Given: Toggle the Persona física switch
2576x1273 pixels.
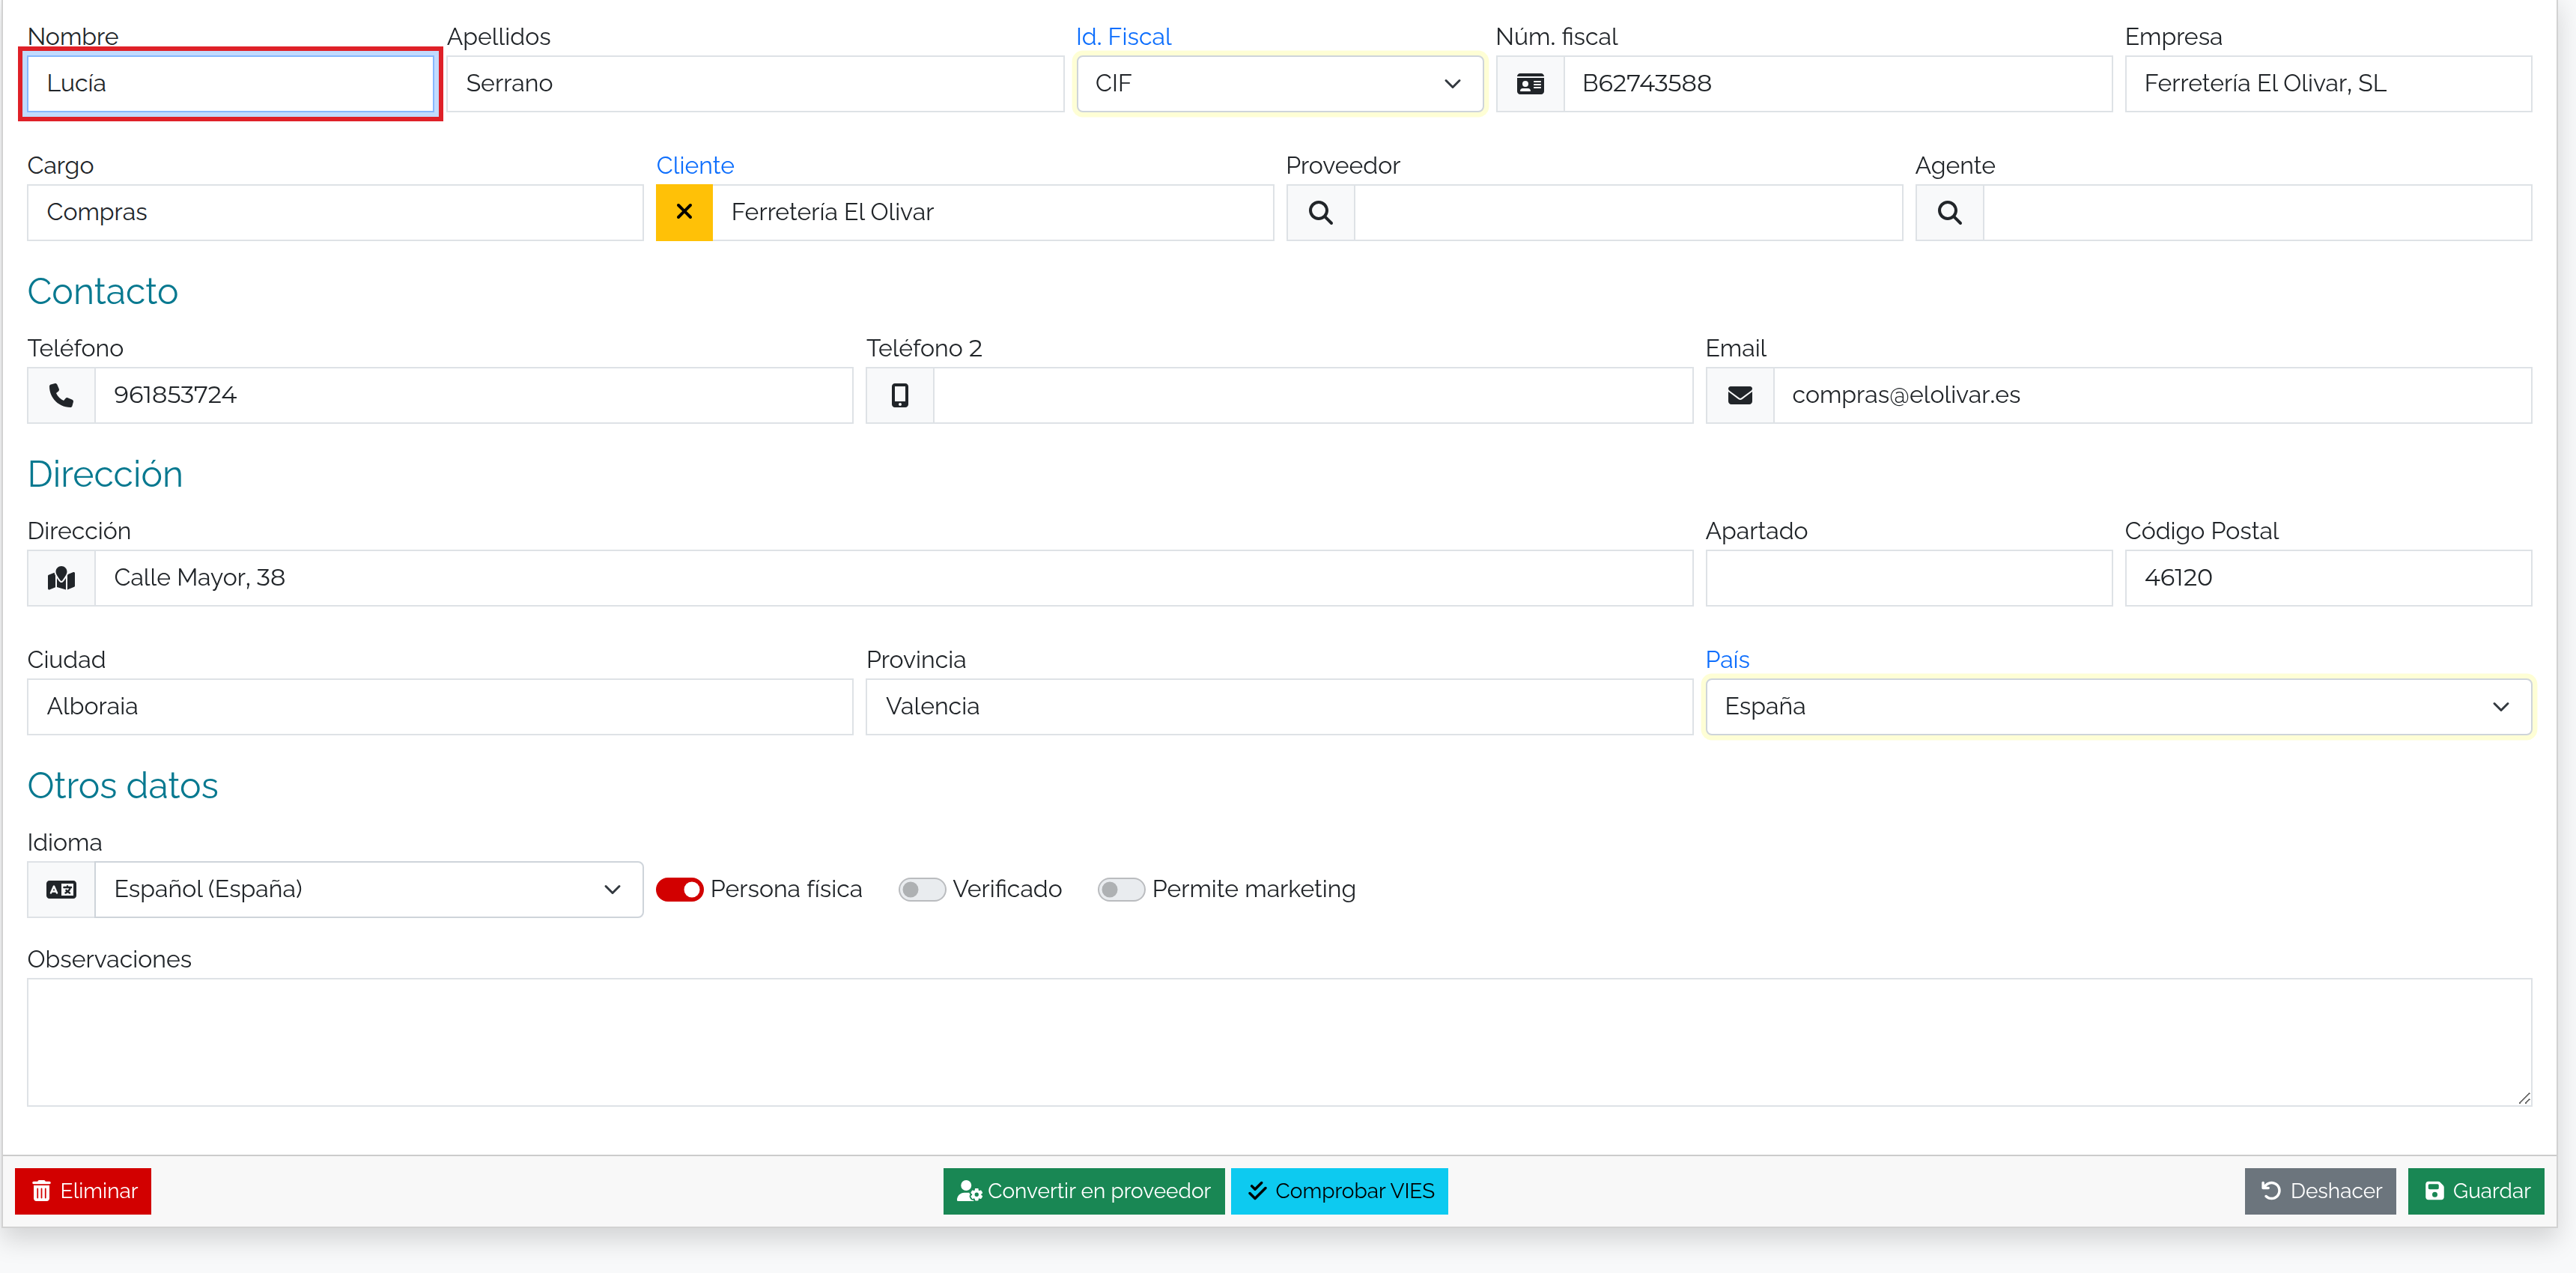Looking at the screenshot, I should (679, 889).
